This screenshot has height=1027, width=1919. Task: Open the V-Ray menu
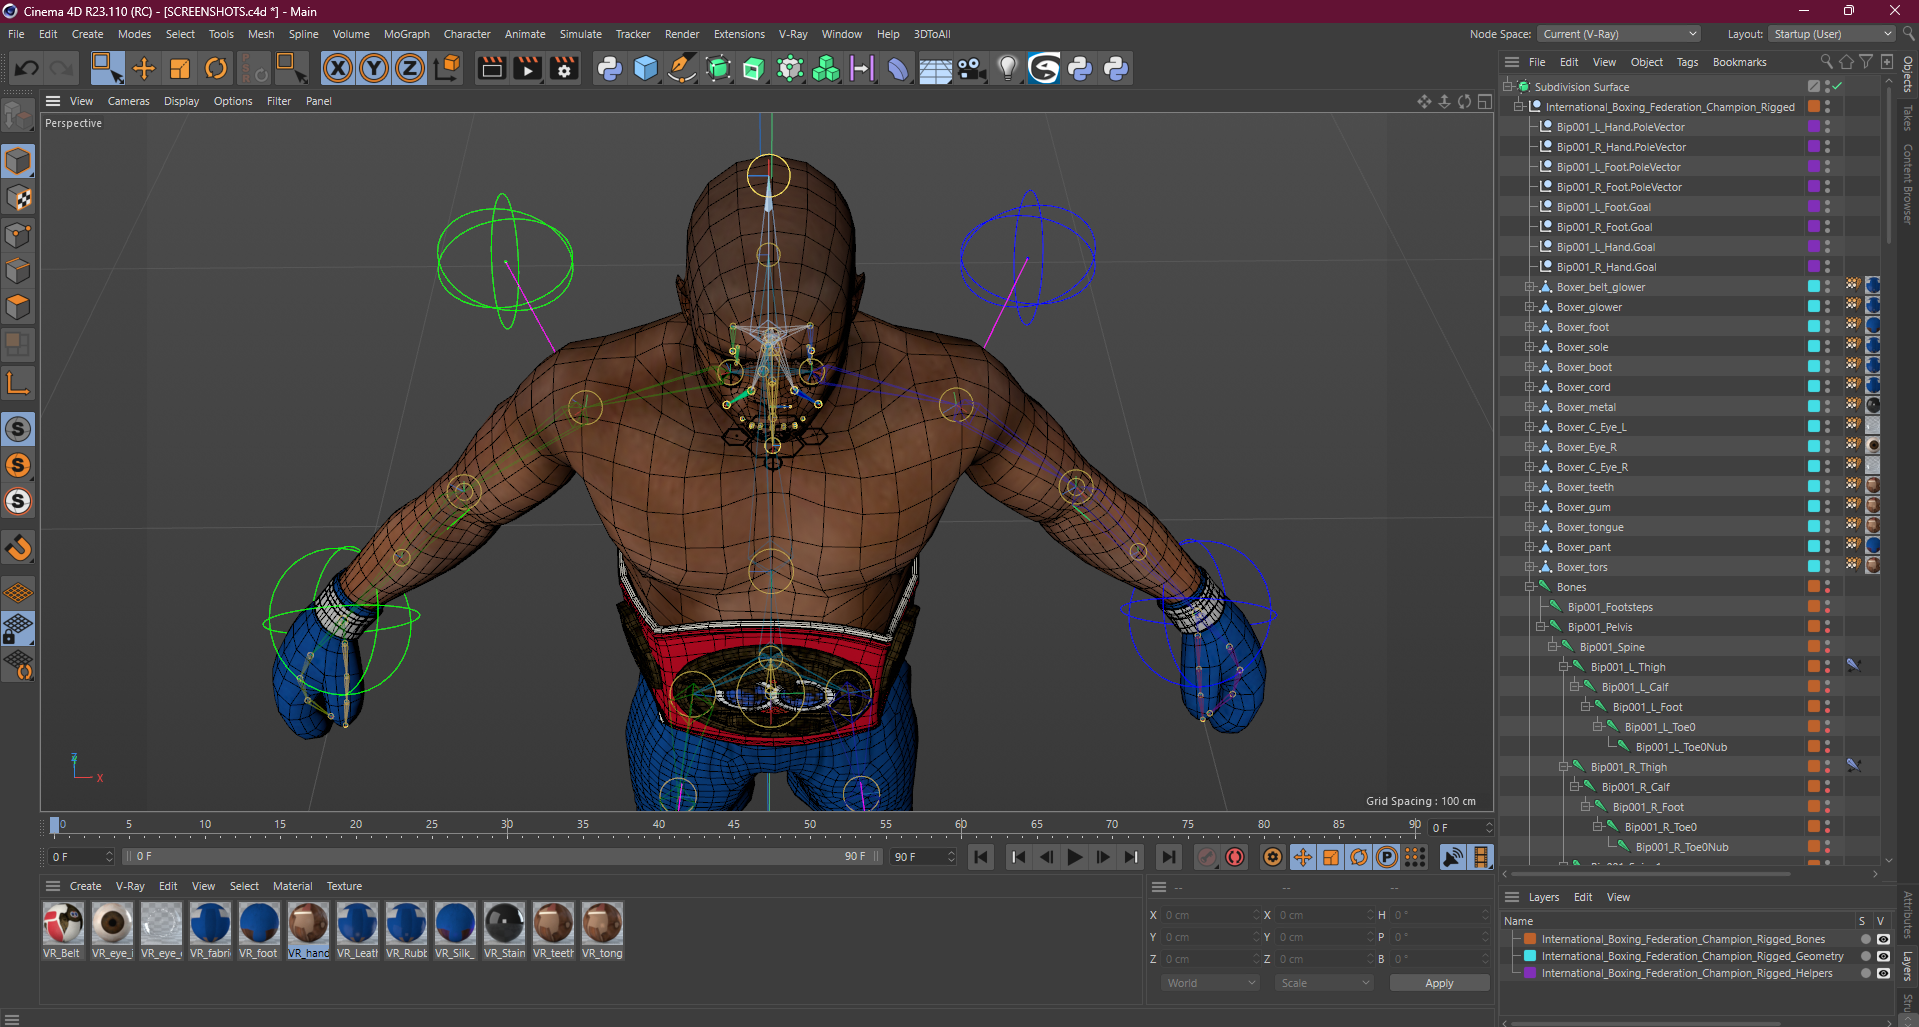[793, 34]
